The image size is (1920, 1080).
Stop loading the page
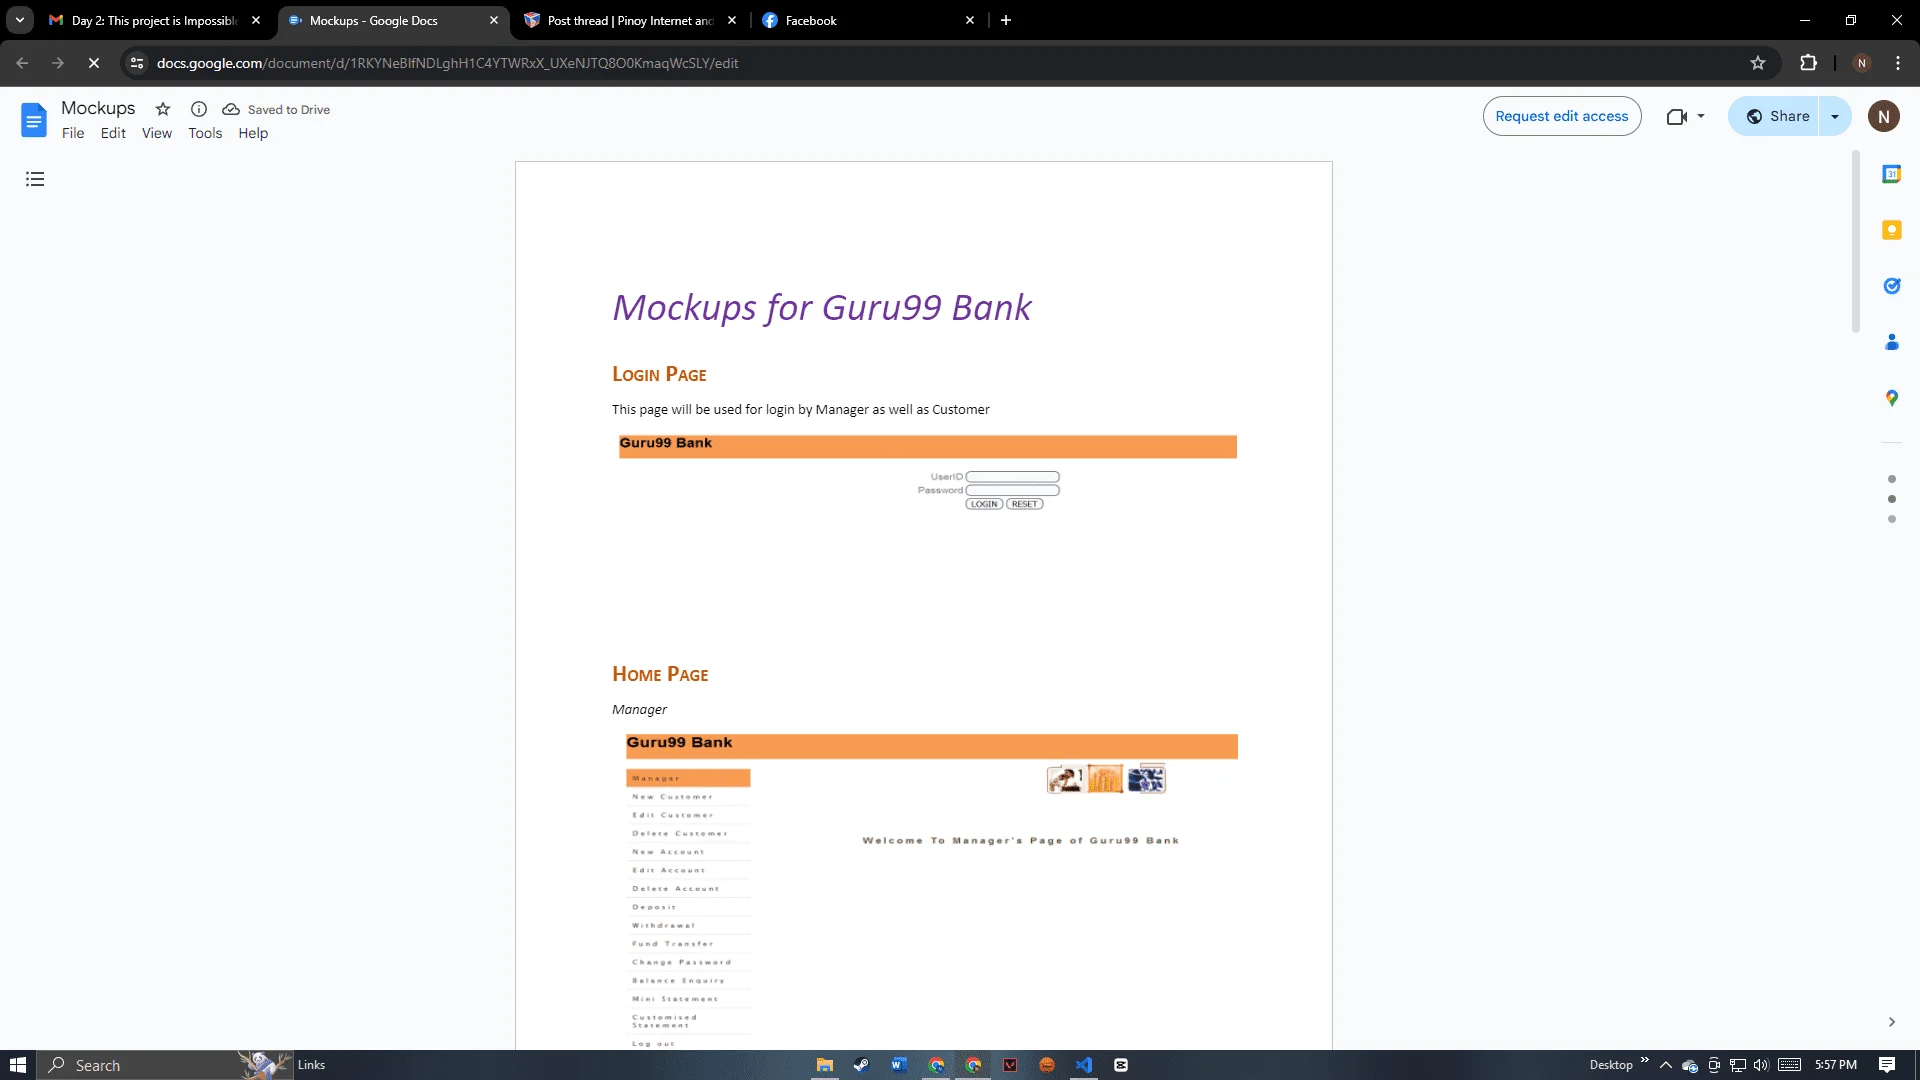(94, 63)
